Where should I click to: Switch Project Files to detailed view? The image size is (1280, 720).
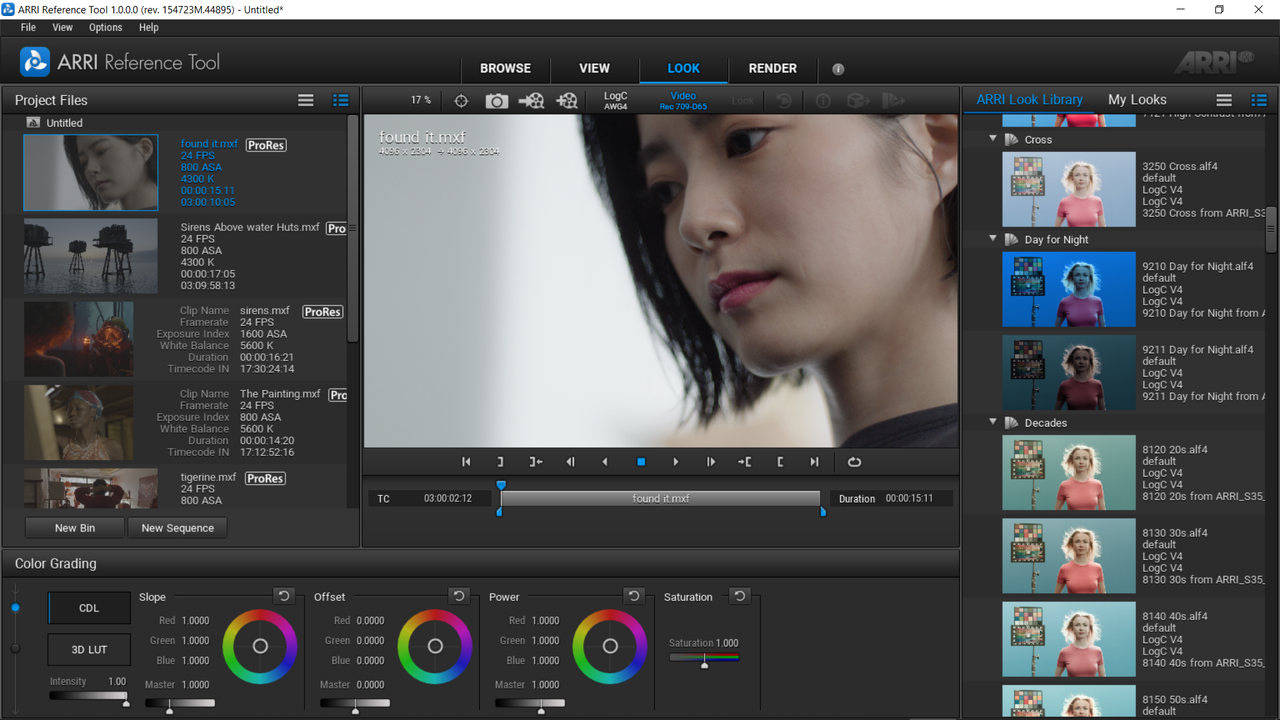click(x=340, y=100)
